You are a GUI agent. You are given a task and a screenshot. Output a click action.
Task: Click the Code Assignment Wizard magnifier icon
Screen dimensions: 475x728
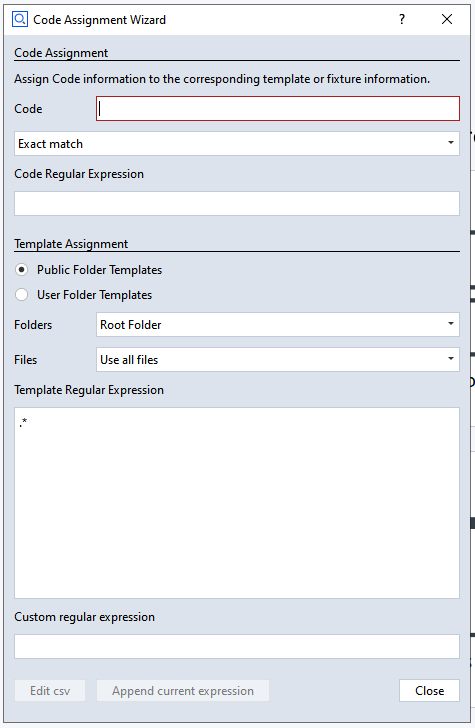tap(20, 20)
